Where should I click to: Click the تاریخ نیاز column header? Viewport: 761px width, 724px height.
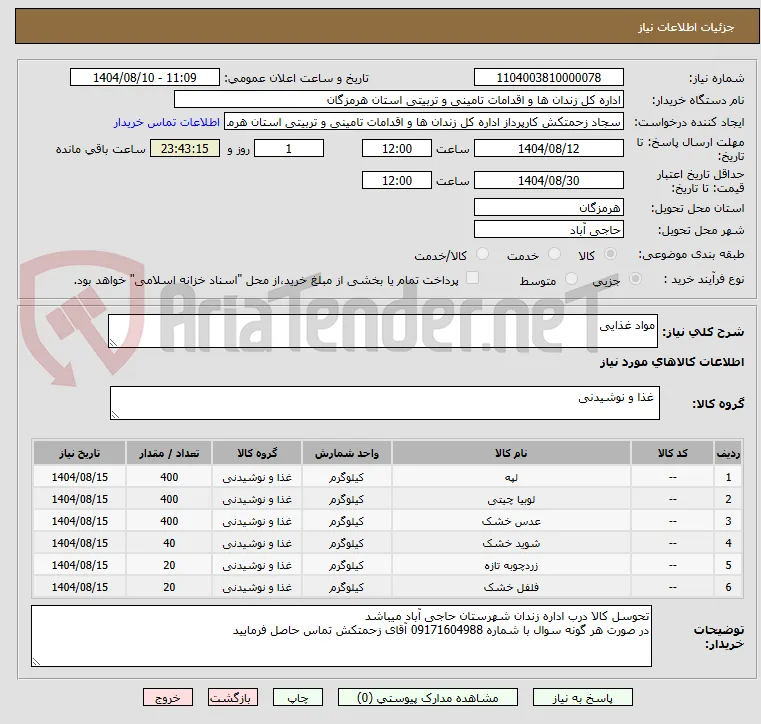click(x=80, y=453)
